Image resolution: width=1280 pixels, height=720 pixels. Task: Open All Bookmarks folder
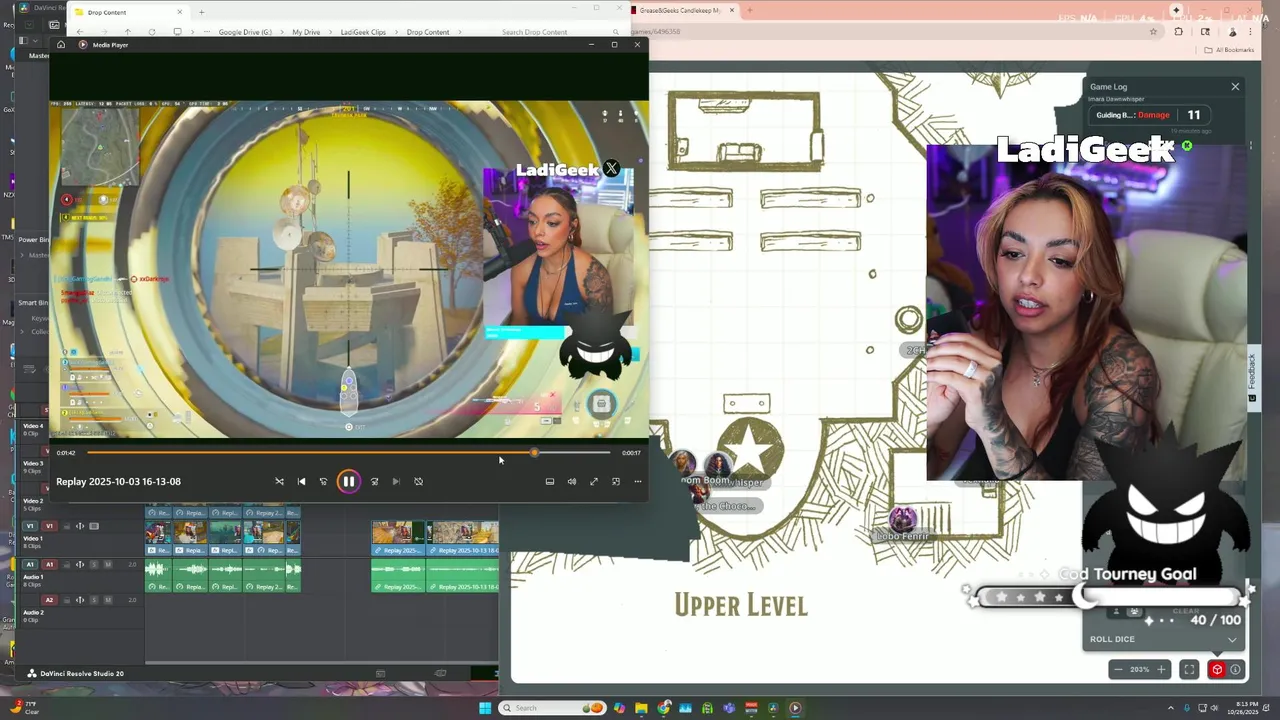1230,50
